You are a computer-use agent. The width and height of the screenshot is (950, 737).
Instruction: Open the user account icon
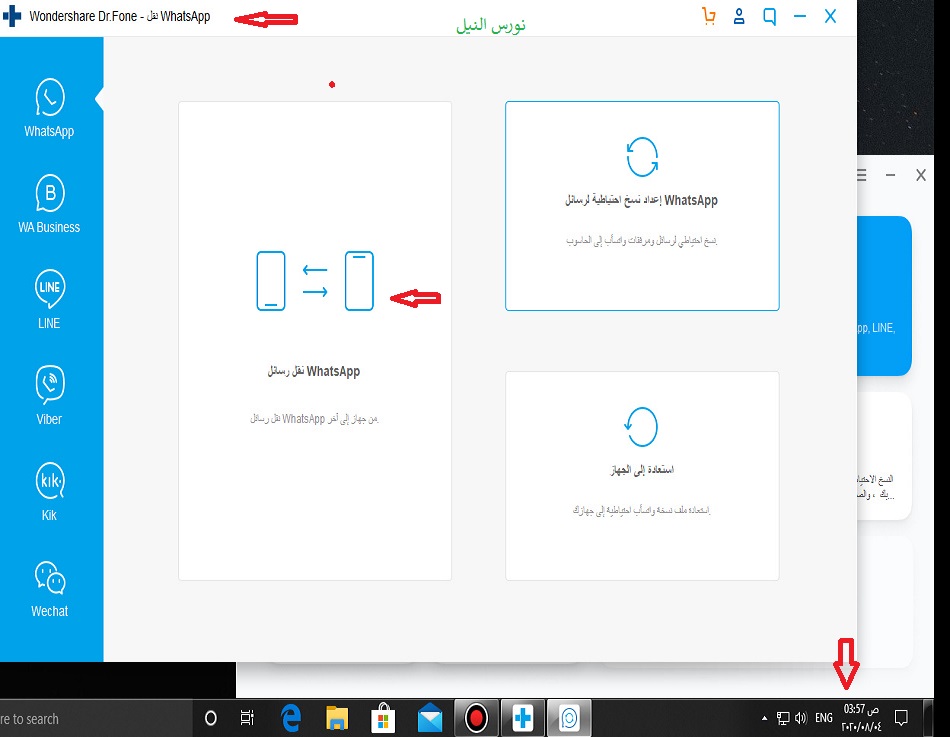click(739, 17)
